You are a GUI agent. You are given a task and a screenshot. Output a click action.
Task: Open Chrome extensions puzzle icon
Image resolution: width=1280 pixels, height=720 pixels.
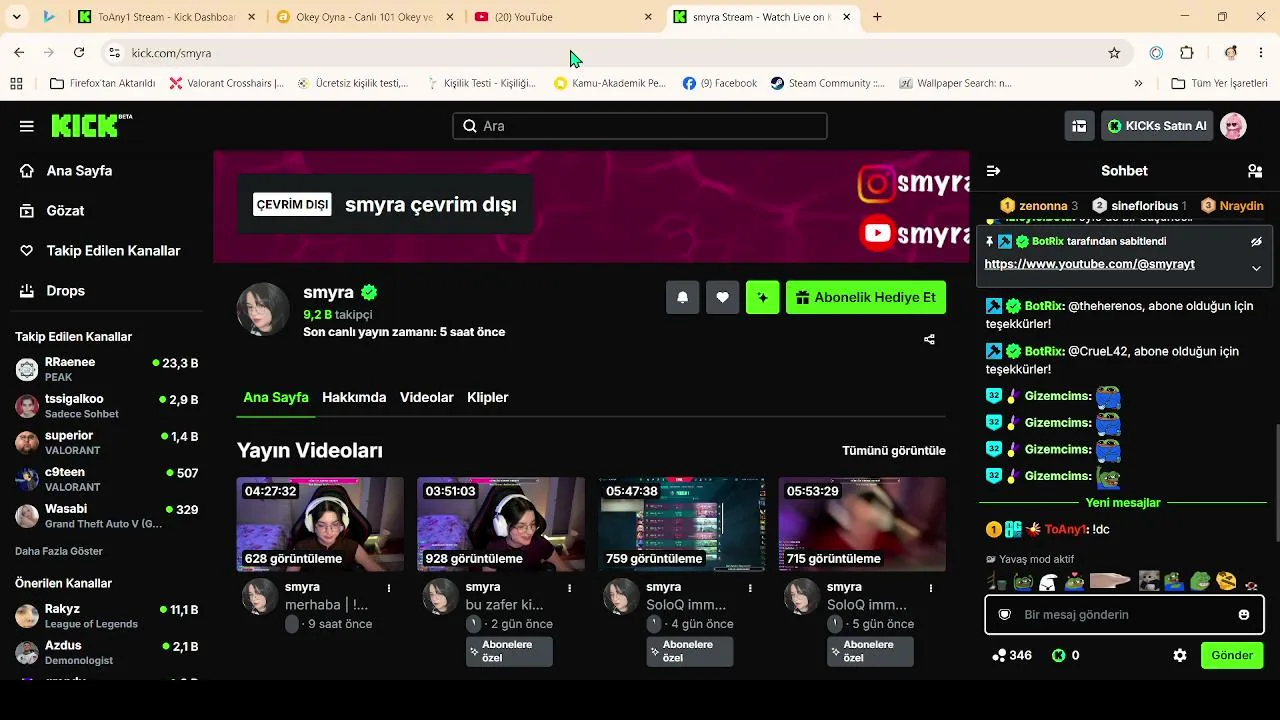tap(1187, 53)
